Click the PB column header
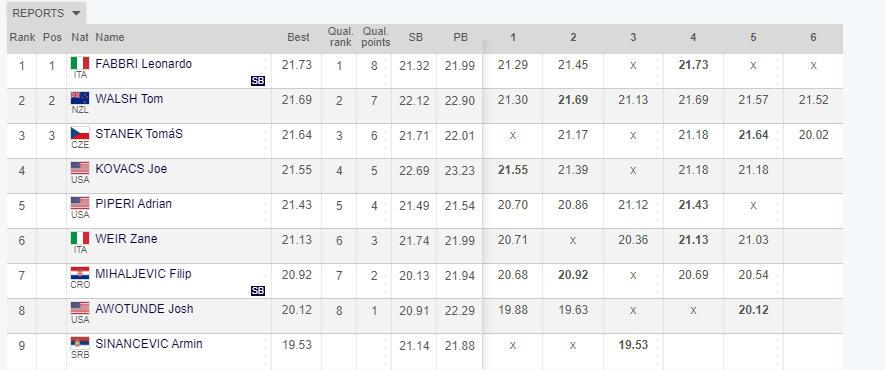This screenshot has width=885, height=370. pos(461,37)
